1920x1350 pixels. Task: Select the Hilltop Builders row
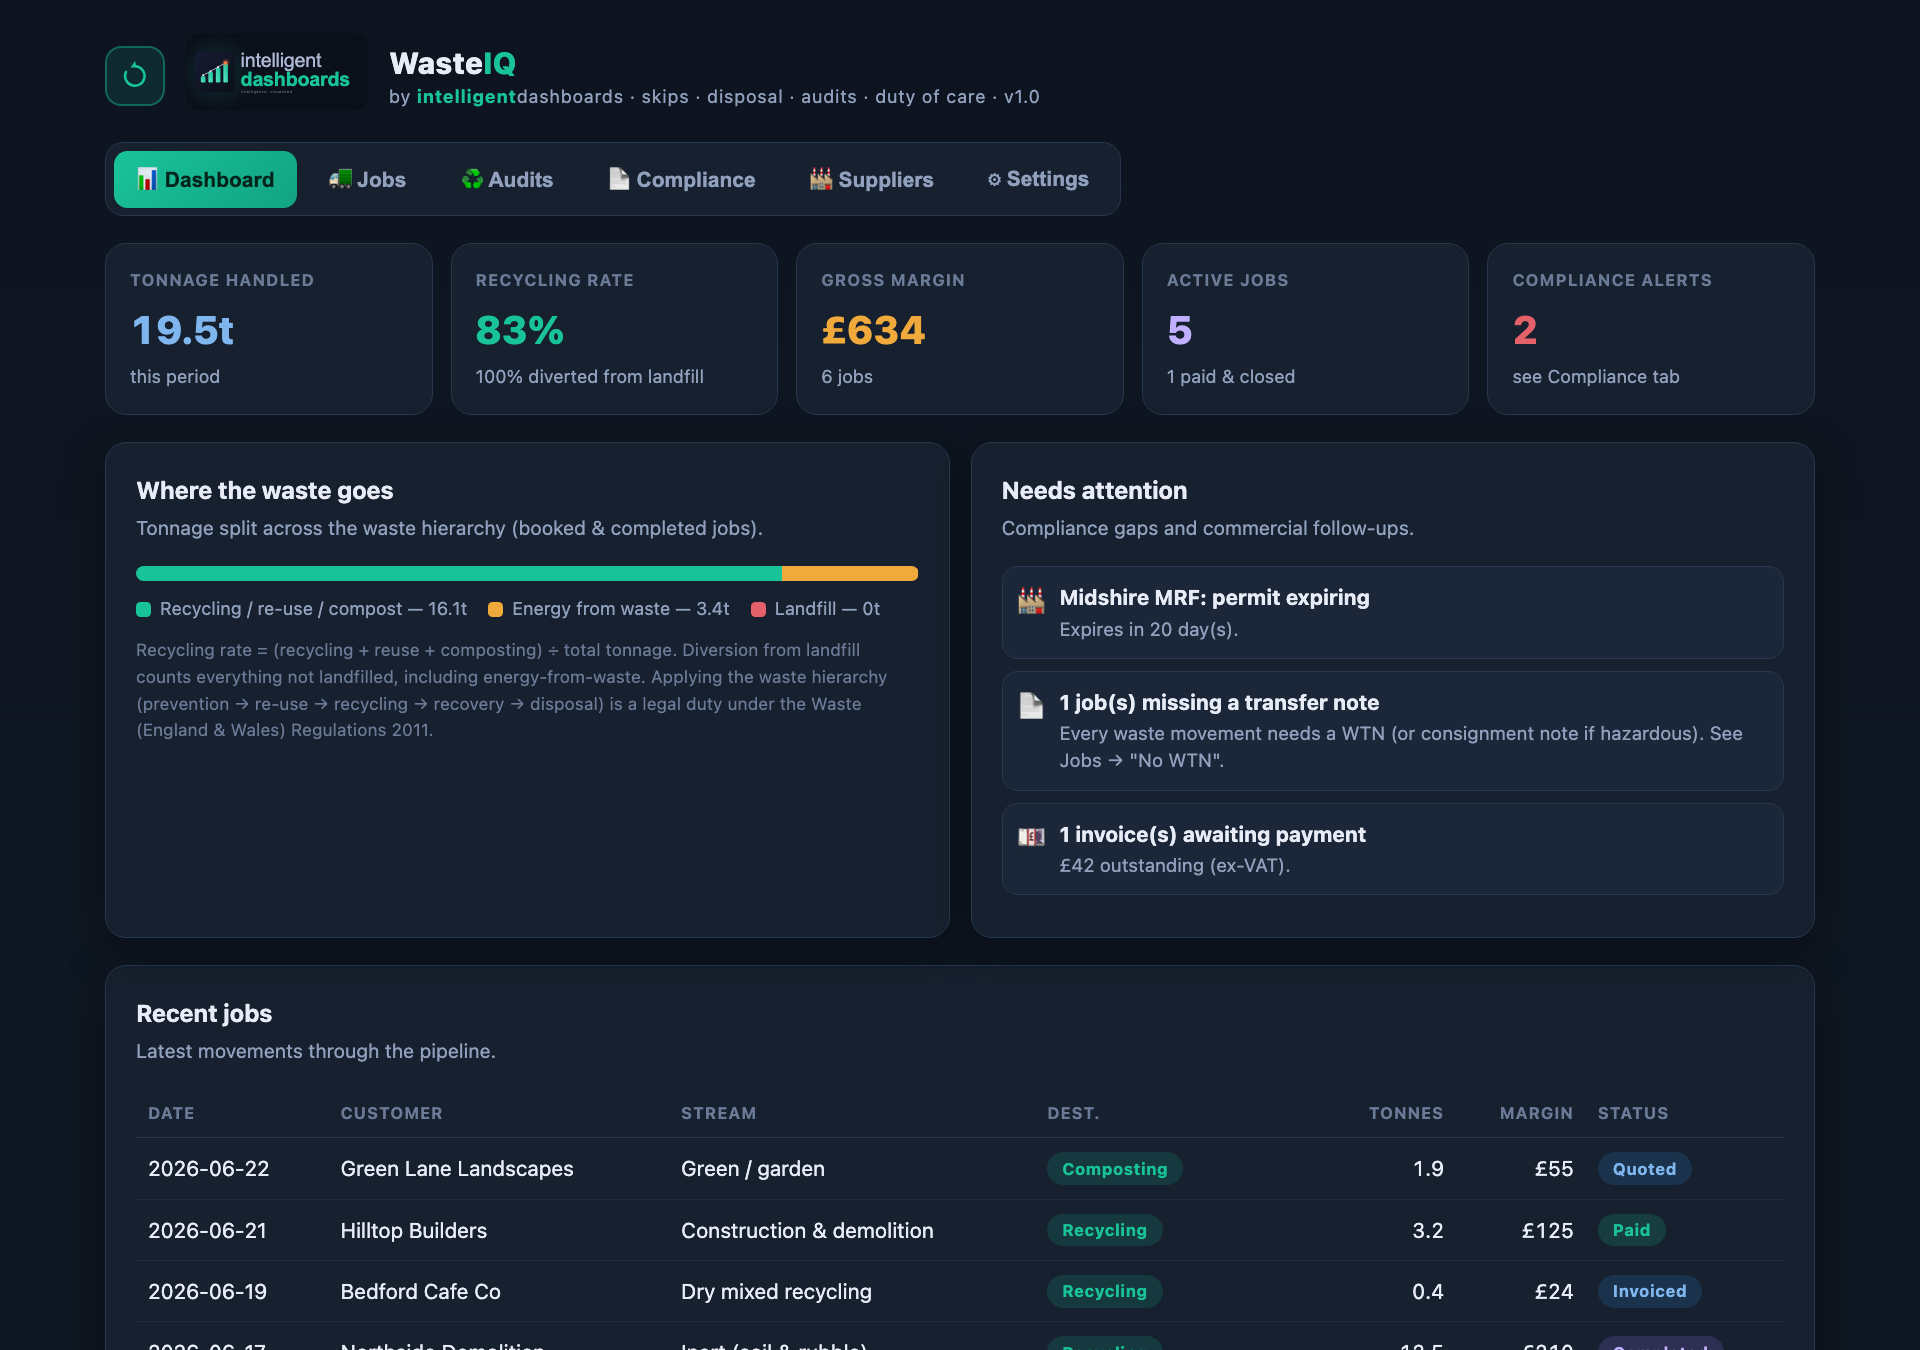[x=960, y=1230]
